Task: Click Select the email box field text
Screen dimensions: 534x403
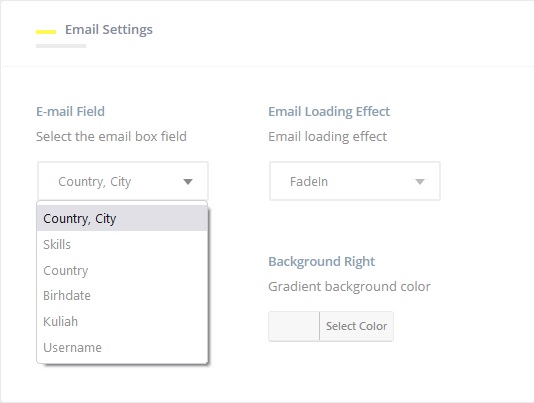Action: pos(111,137)
